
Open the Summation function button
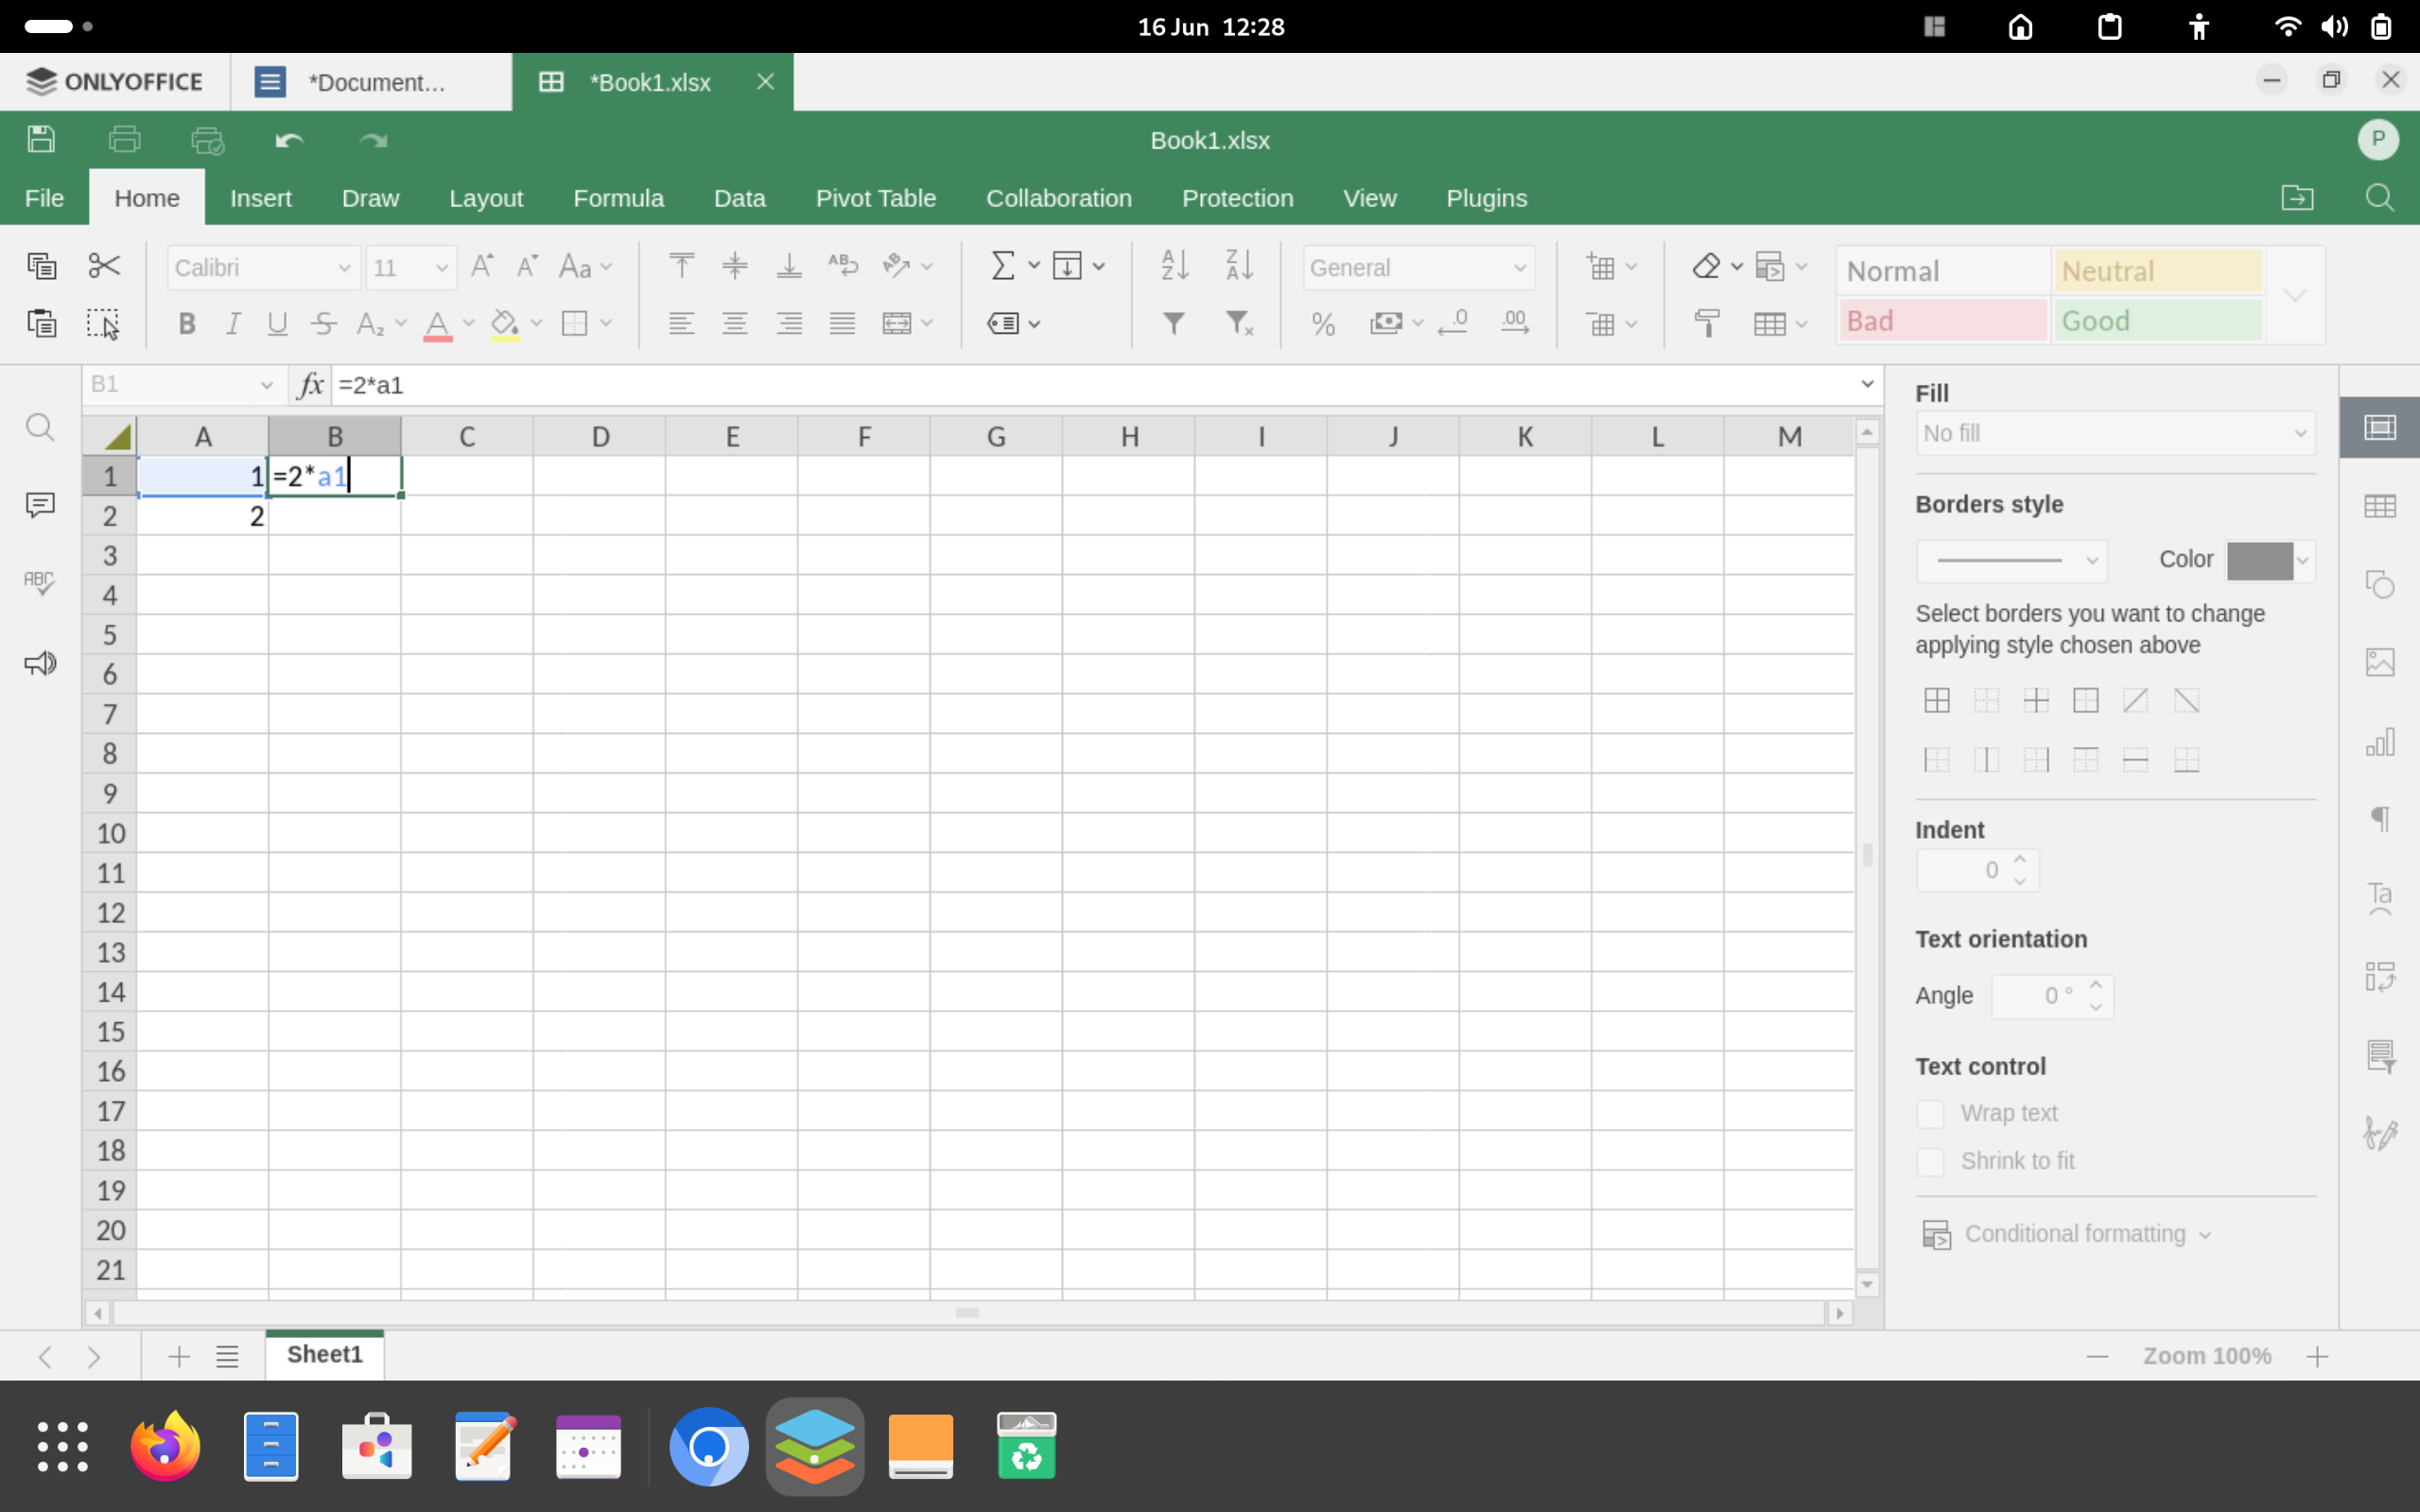point(1003,265)
